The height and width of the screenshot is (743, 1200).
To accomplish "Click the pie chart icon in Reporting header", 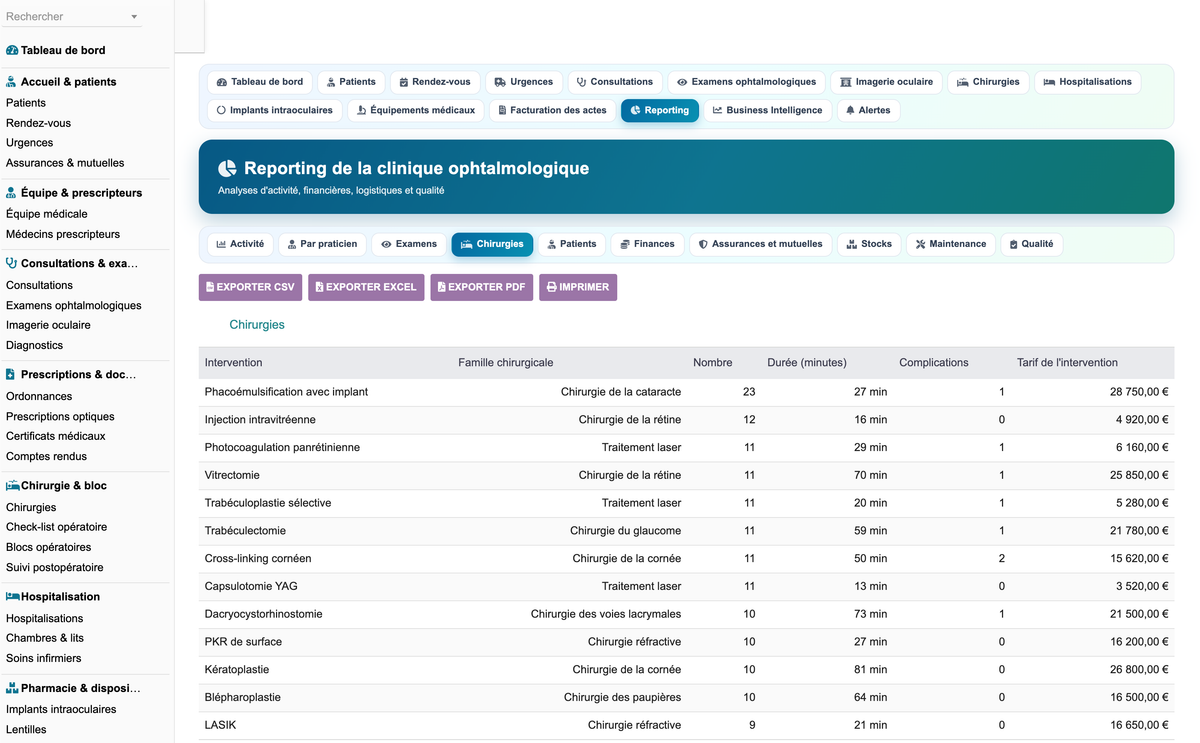I will tap(227, 168).
